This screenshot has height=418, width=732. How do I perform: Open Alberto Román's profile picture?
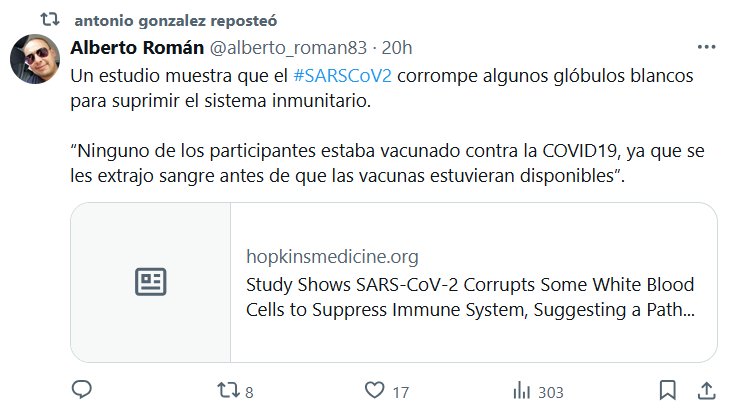[x=37, y=59]
